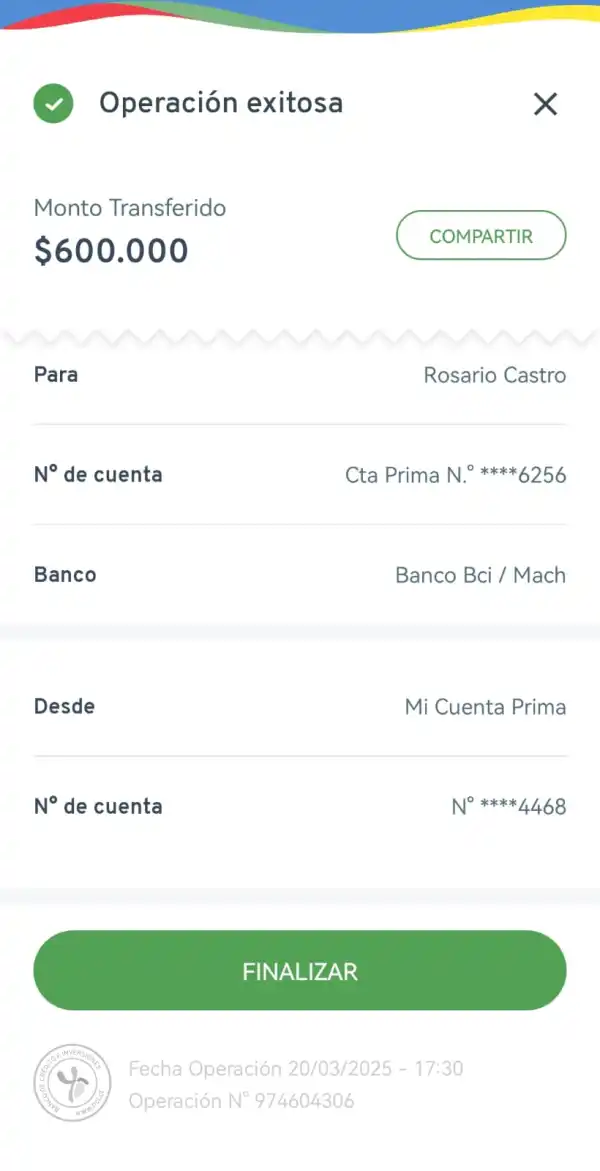Click the 'Fecha Operación' date and time text
Image resolution: width=600 pixels, height=1171 pixels.
pyautogui.click(x=296, y=1069)
